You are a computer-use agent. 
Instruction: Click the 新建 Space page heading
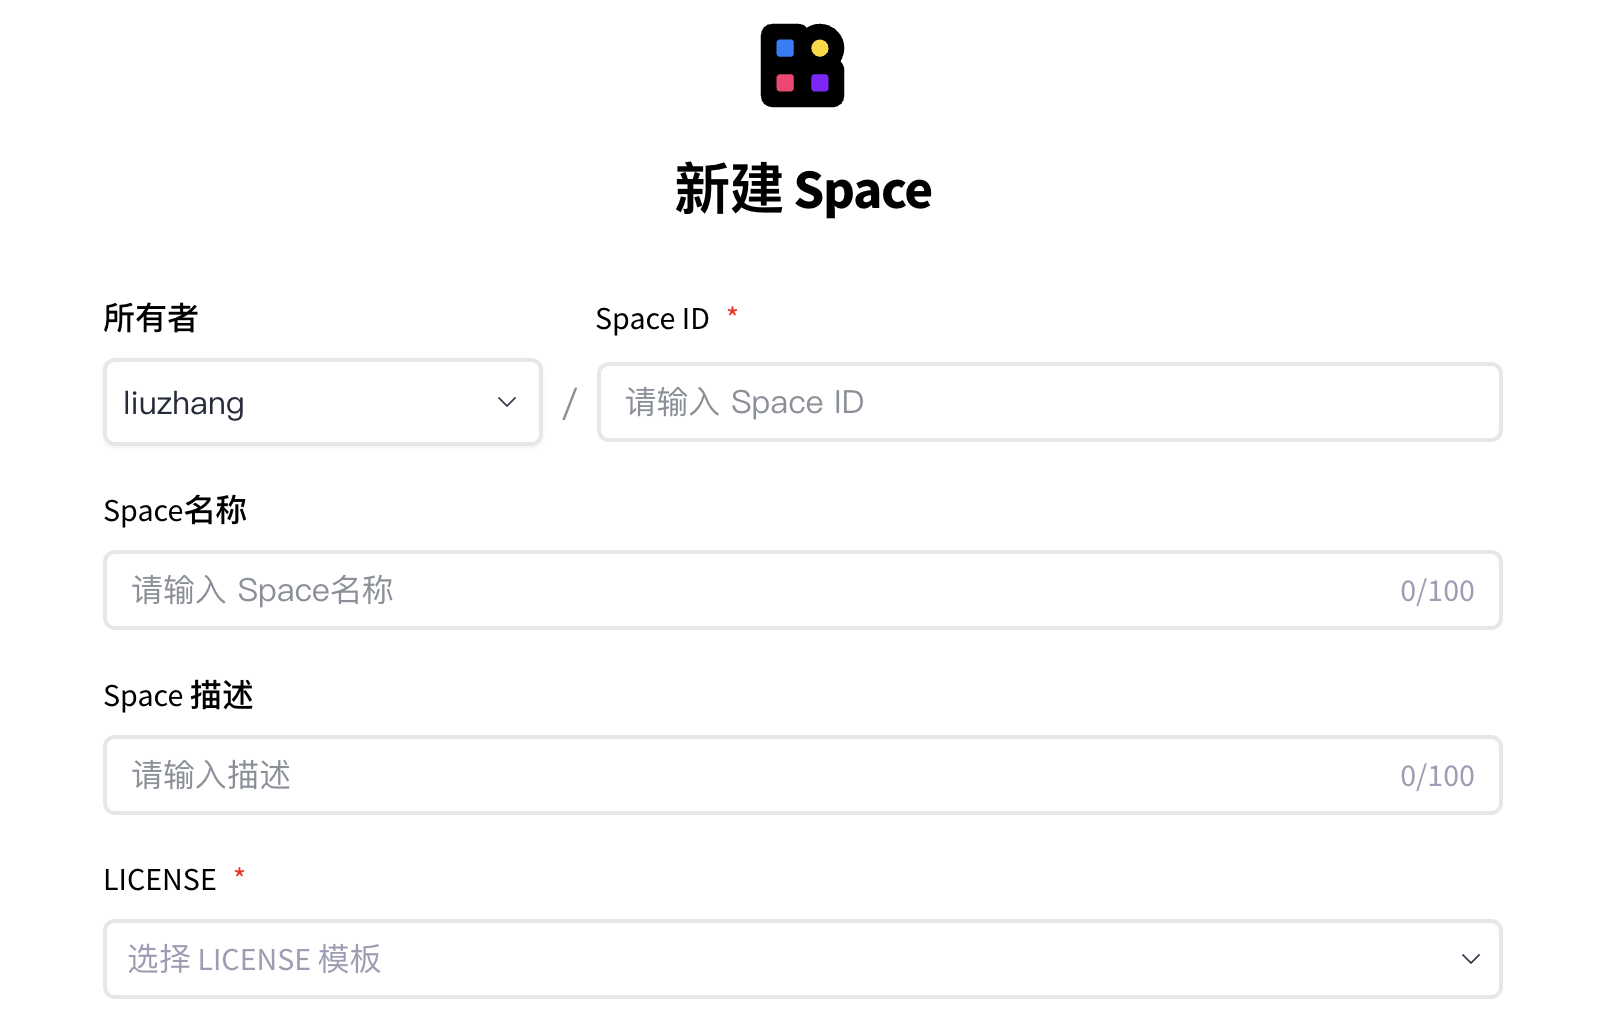(803, 189)
